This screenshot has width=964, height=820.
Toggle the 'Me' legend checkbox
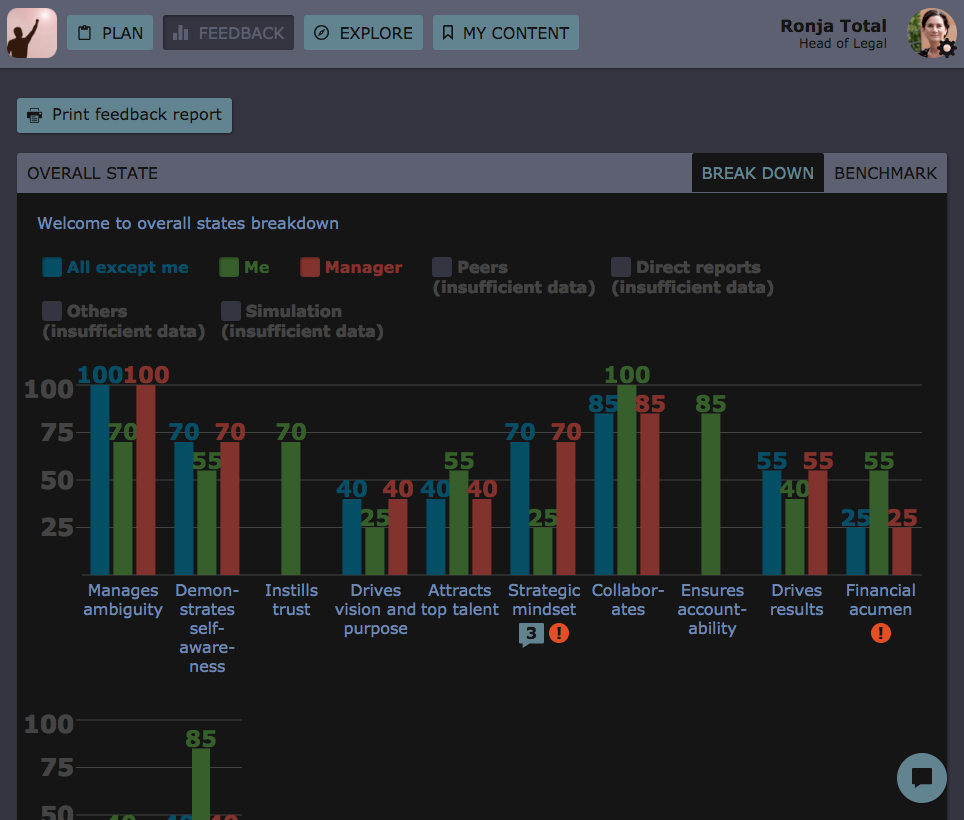[x=229, y=267]
